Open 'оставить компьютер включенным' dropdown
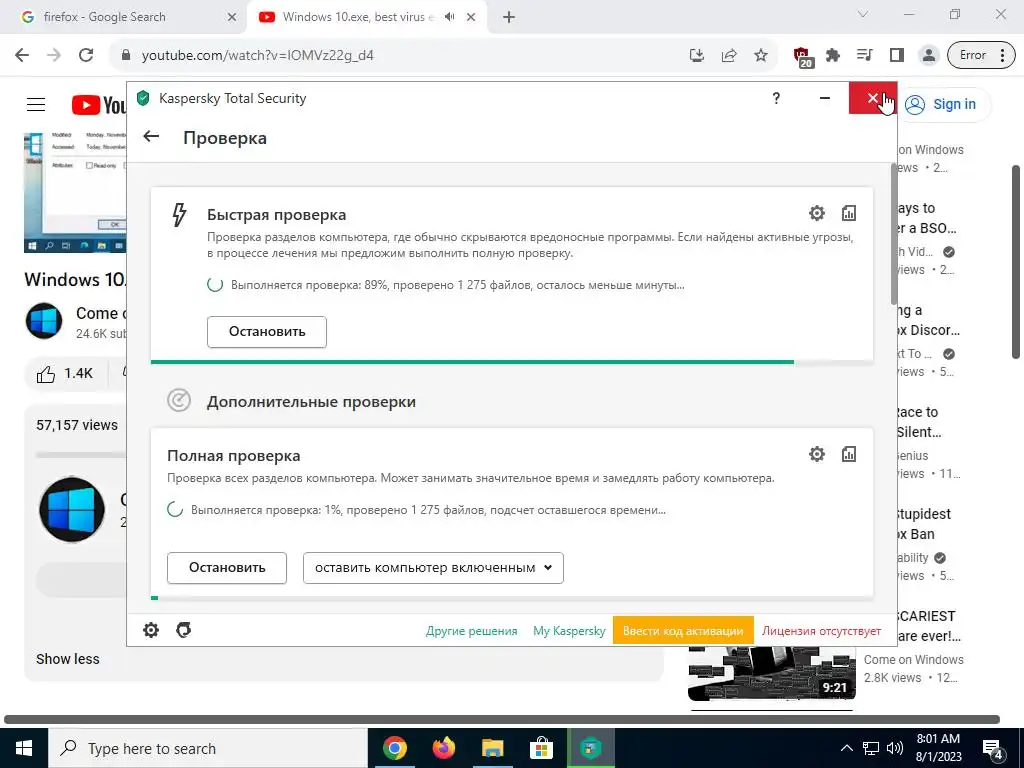The image size is (1024, 768). tap(433, 568)
